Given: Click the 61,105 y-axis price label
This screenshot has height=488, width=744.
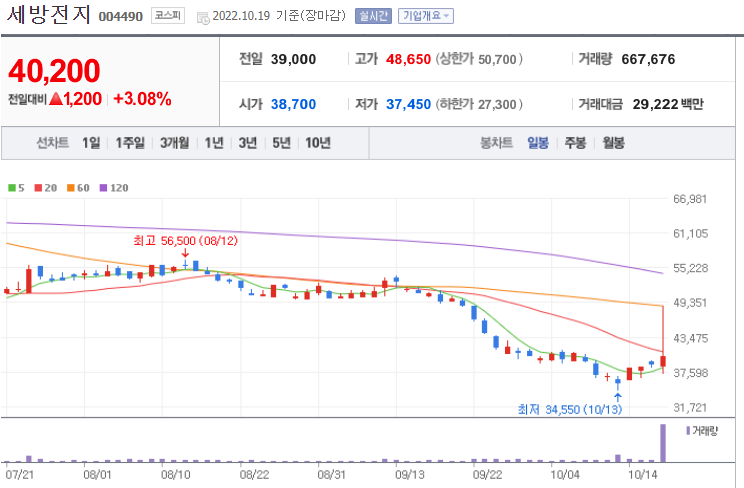Looking at the screenshot, I should tap(690, 234).
